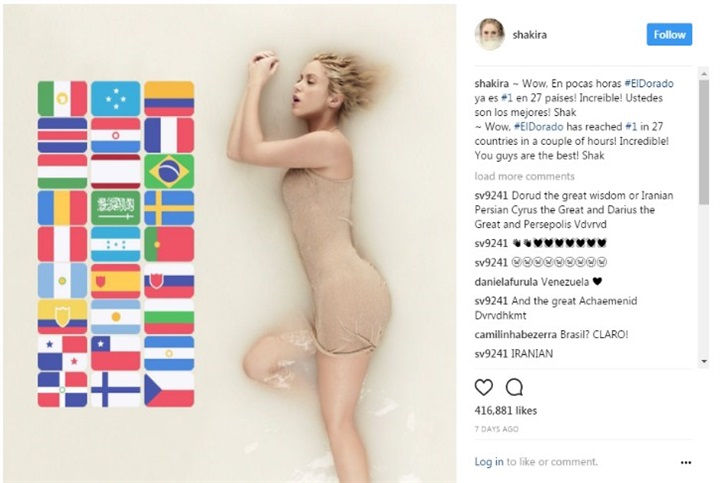Image resolution: width=720 pixels, height=483 pixels.
Task: Click the 416,881 likes count
Action: [x=506, y=410]
